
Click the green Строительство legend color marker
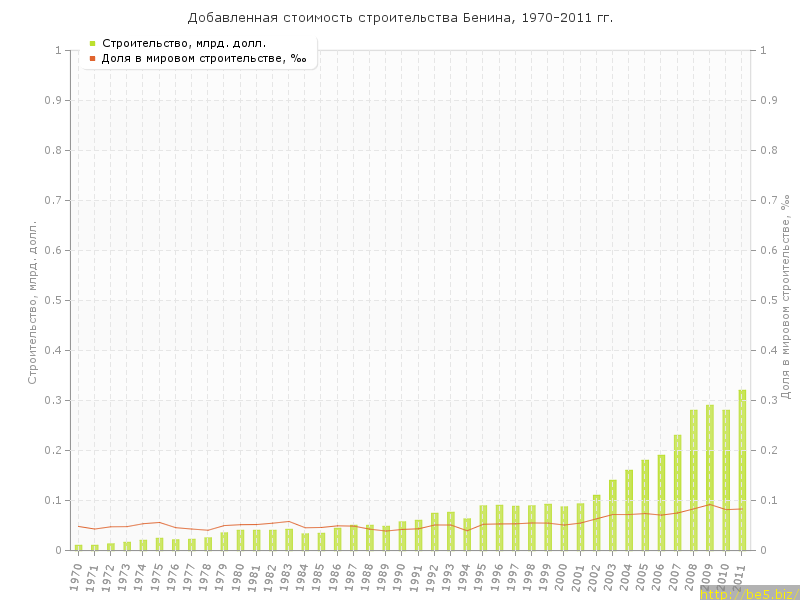92,43
